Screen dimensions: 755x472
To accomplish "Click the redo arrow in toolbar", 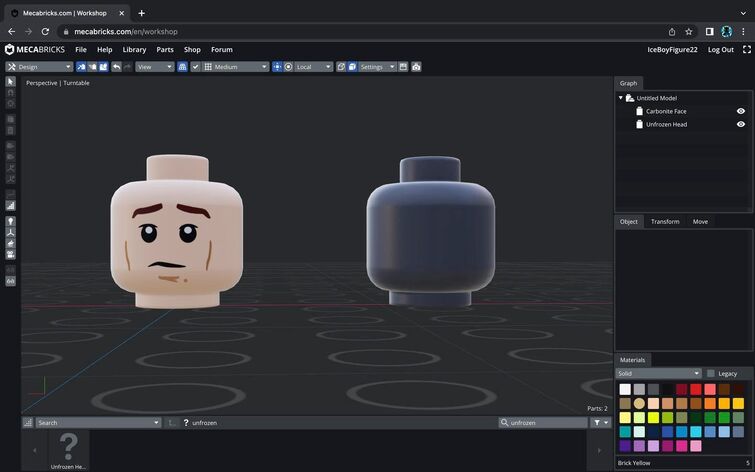I will [x=127, y=67].
